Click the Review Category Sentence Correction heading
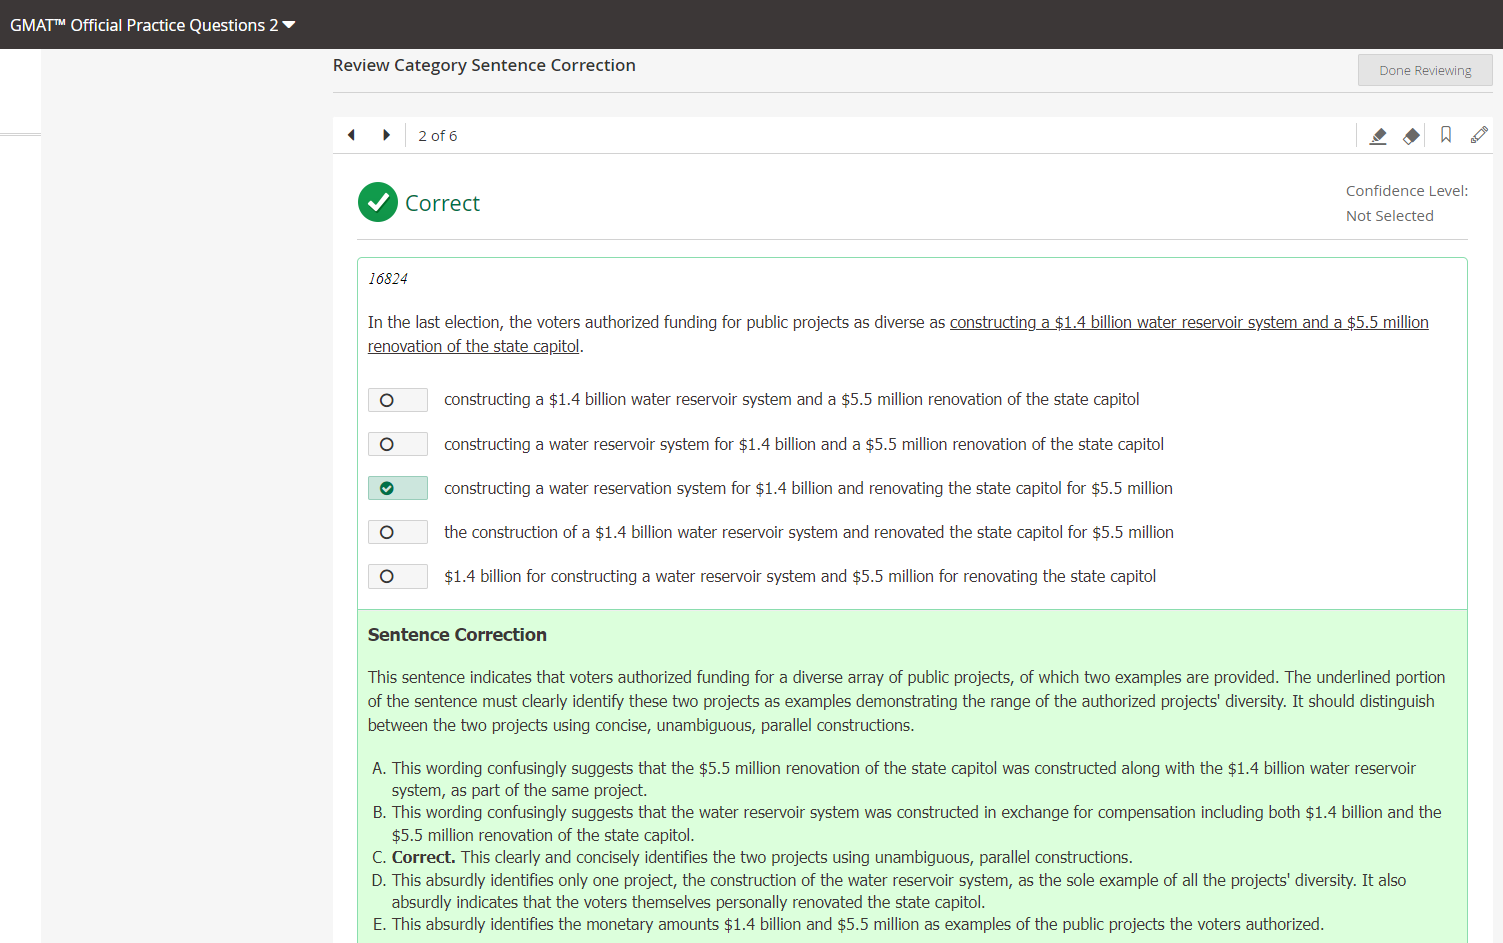 [x=484, y=65]
